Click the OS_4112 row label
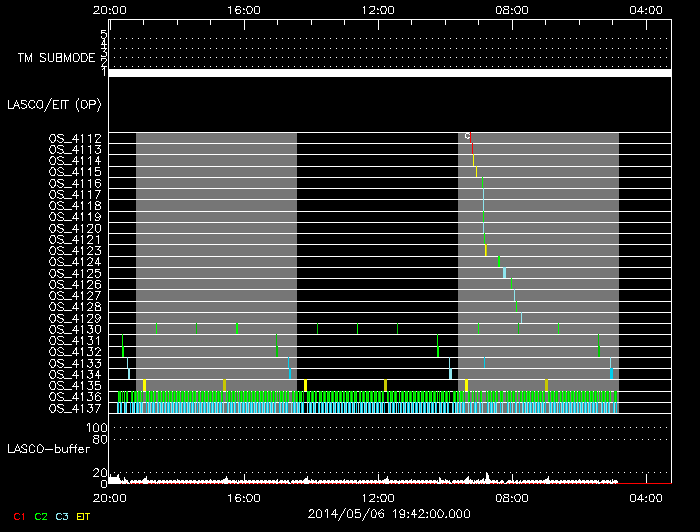 (x=75, y=138)
